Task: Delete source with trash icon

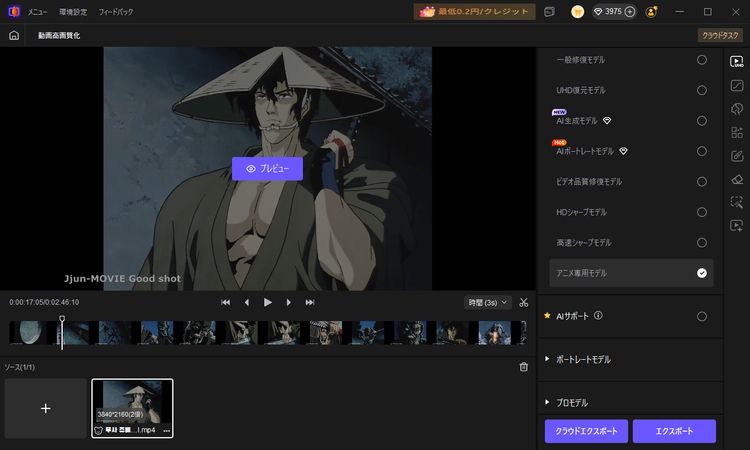Action: click(524, 367)
